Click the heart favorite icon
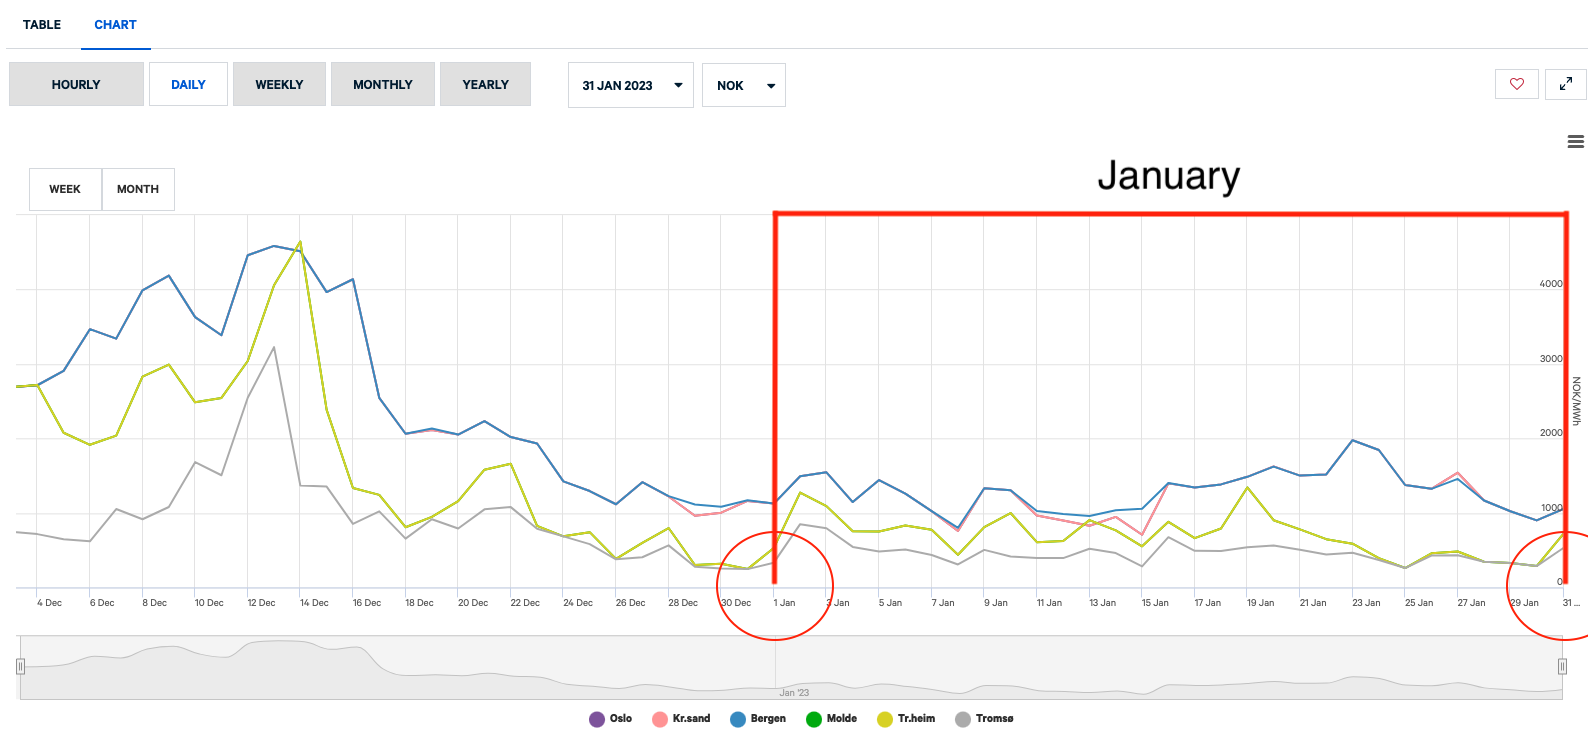 [x=1516, y=84]
